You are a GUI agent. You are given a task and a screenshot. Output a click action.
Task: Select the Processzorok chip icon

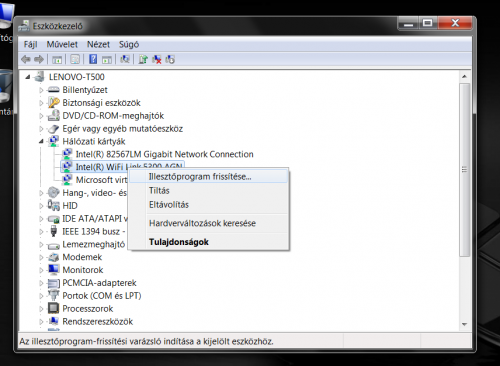click(x=53, y=308)
